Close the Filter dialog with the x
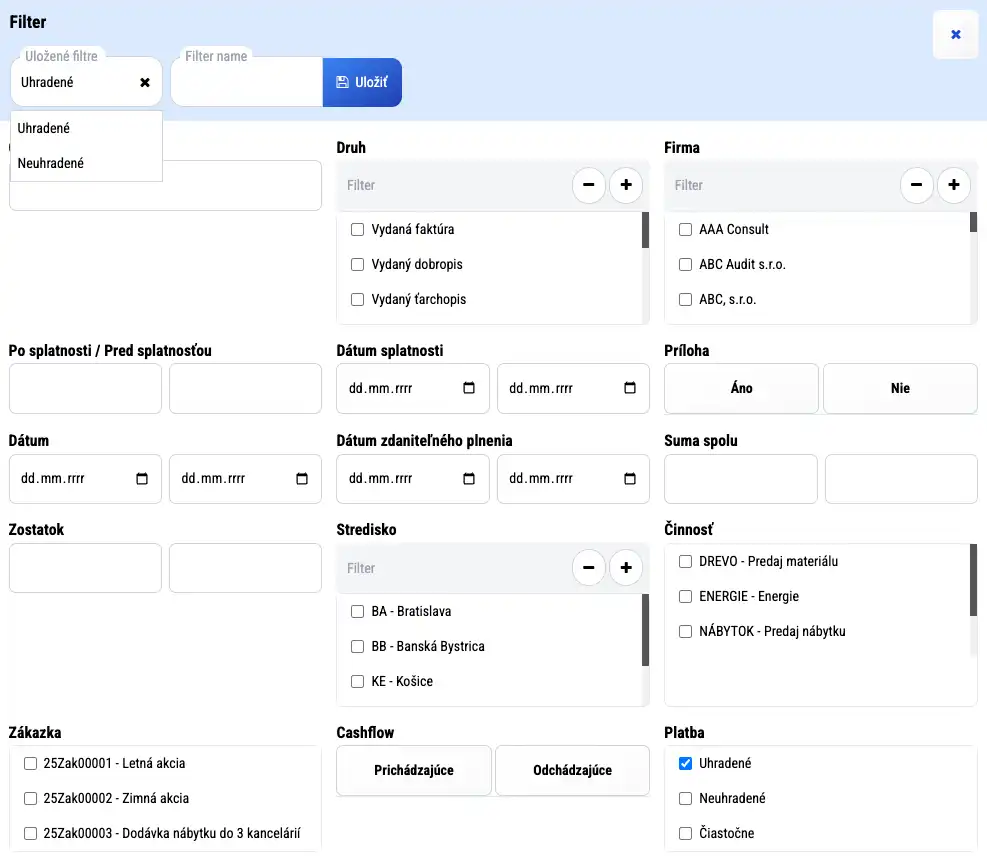This screenshot has height=861, width=987. 955,35
